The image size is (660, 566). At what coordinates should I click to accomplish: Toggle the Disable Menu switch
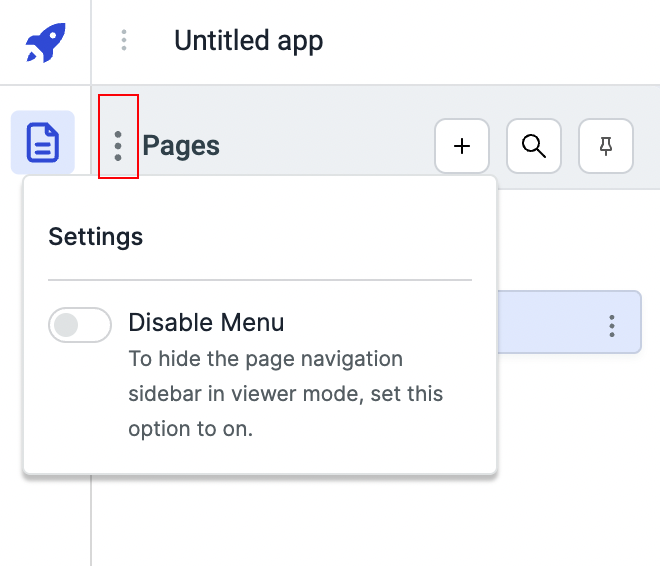click(x=80, y=325)
